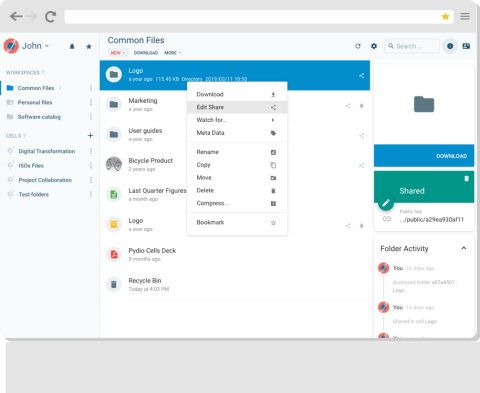This screenshot has height=393, width=480.
Task: Click the browser forward arrow
Action: tap(31, 16)
